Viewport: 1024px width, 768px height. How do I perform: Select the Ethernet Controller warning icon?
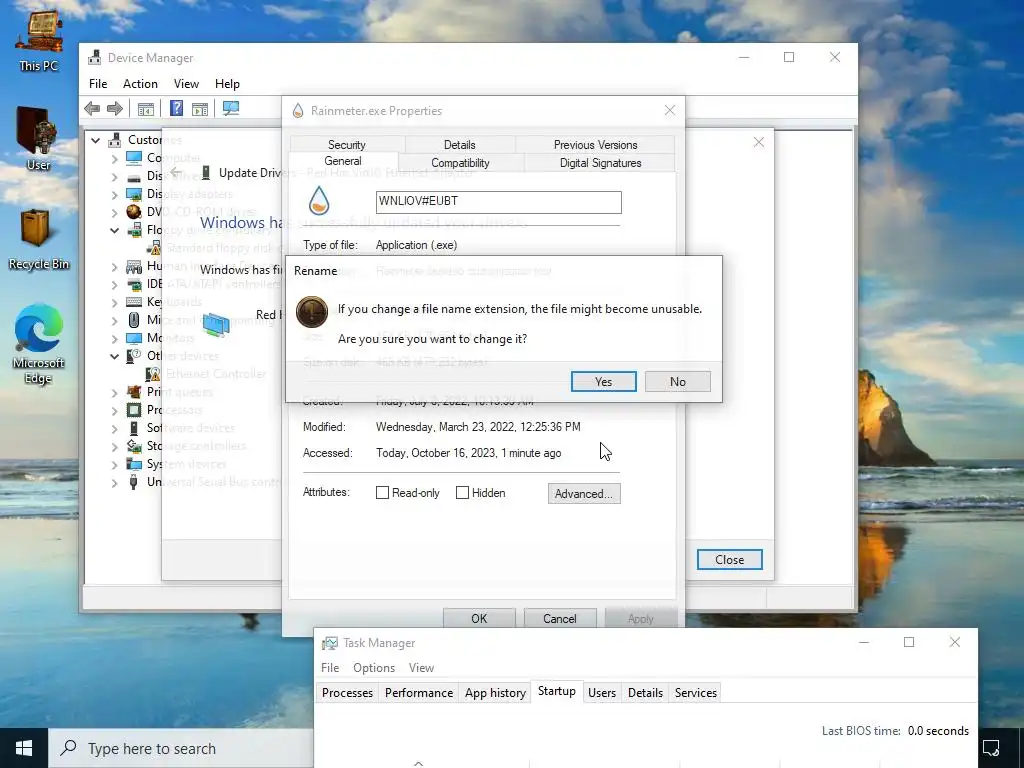153,374
